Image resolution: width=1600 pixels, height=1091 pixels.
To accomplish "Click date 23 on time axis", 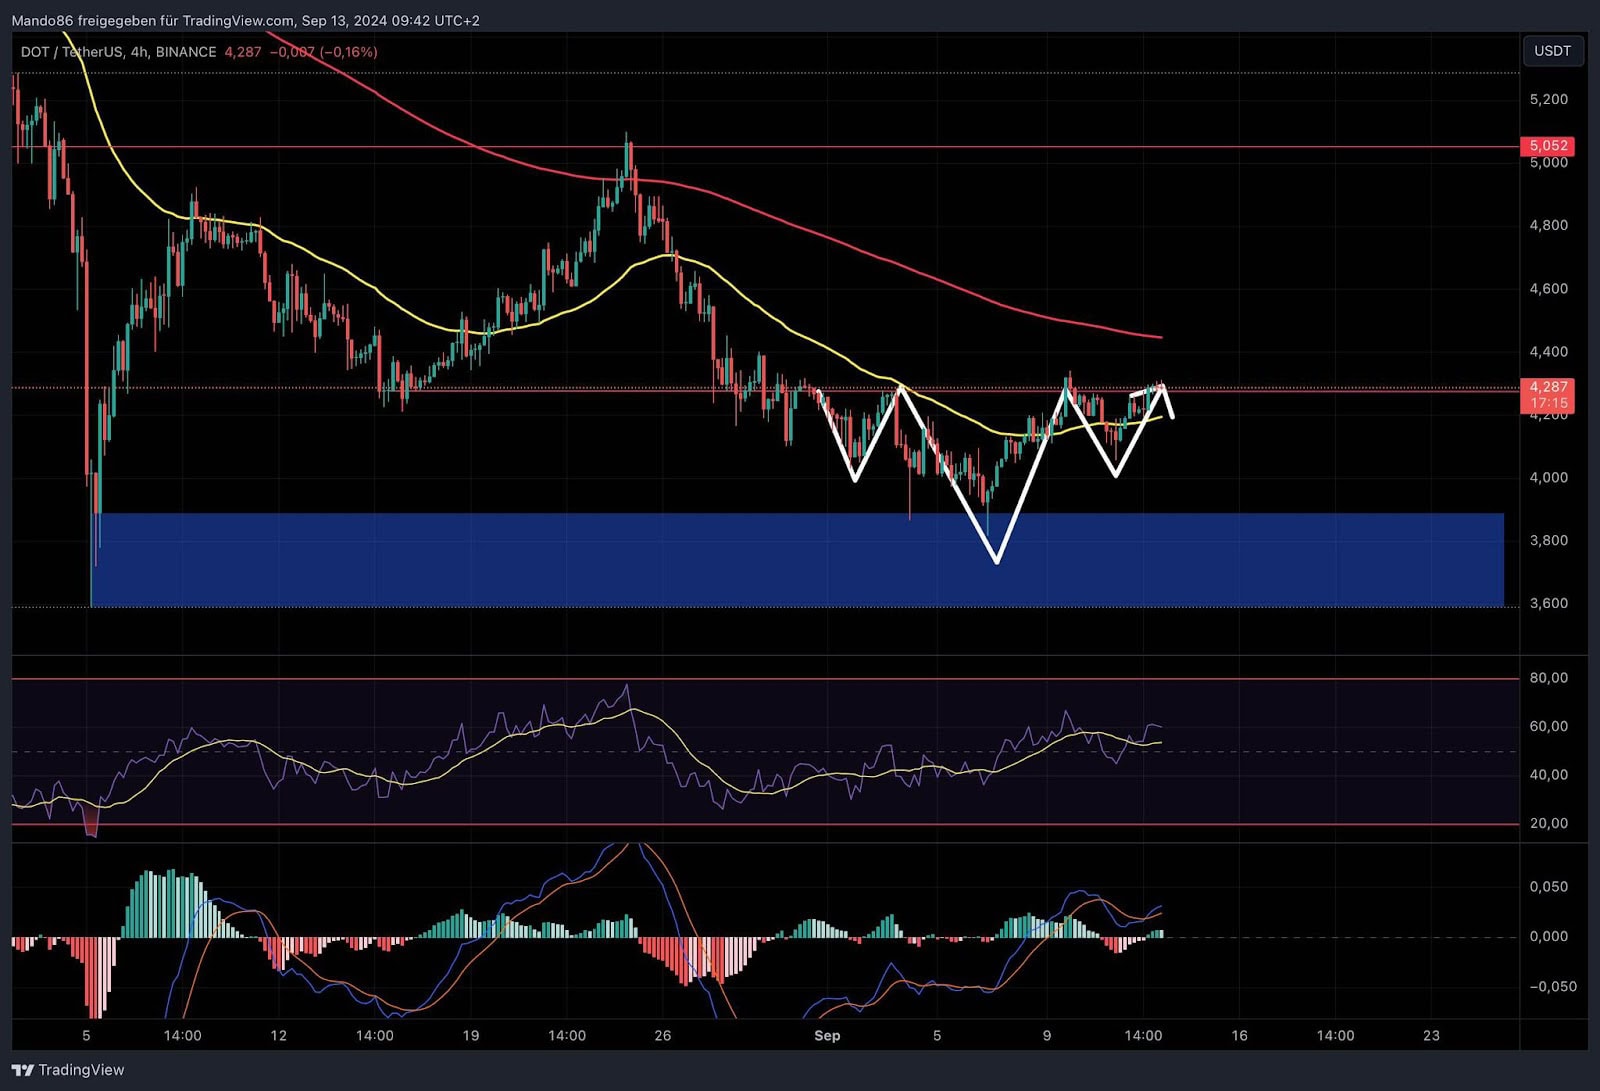I will (1431, 1036).
